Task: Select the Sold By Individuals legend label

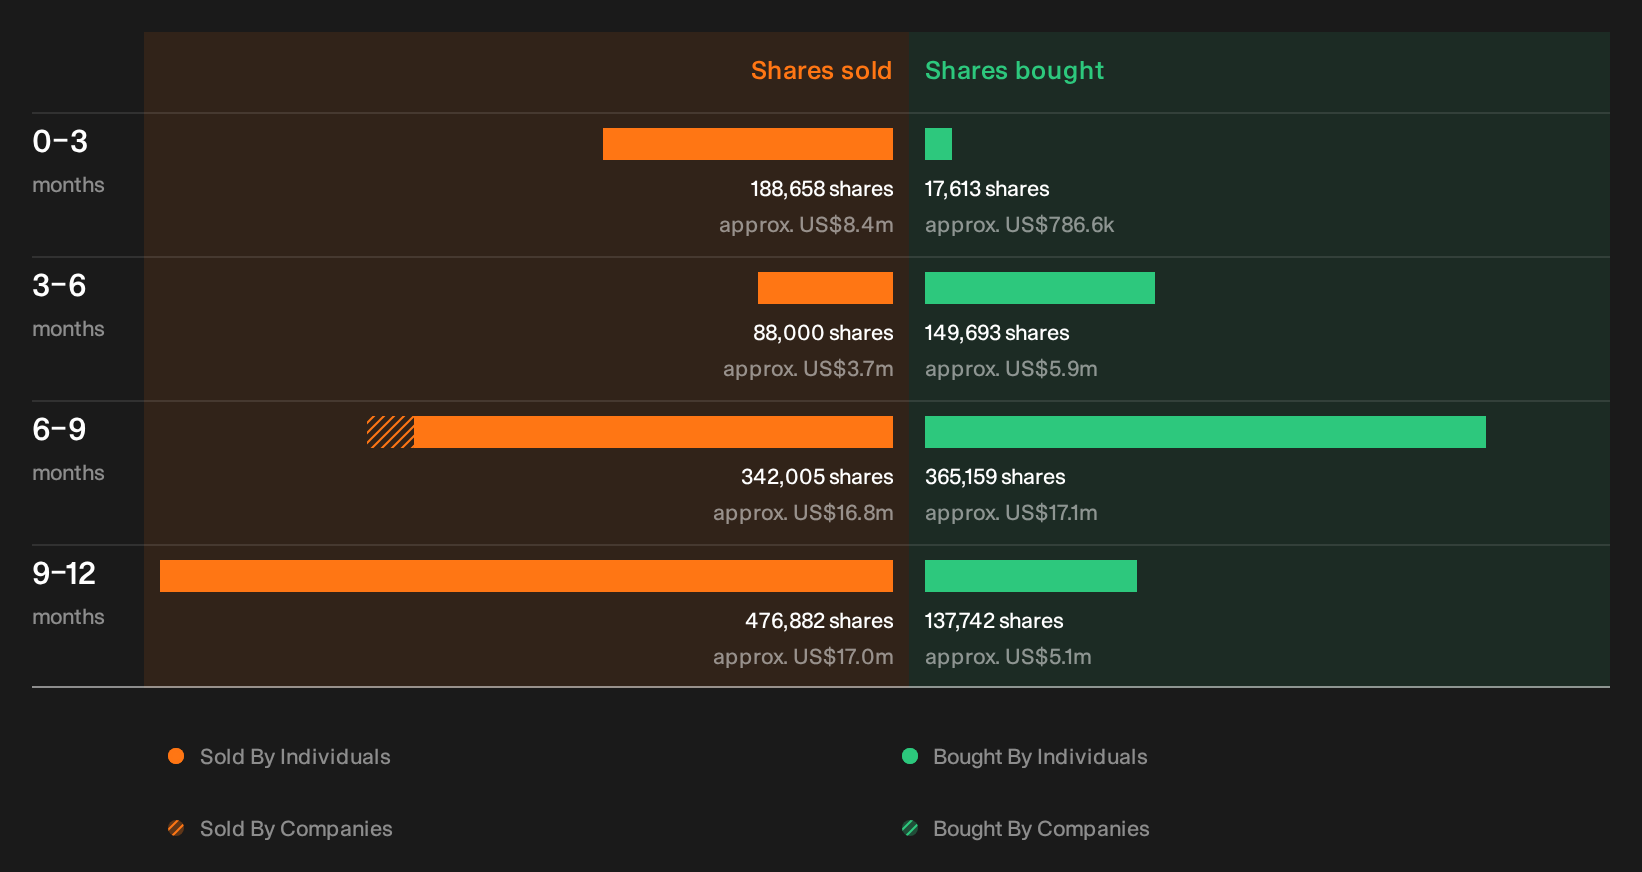Action: pos(295,757)
